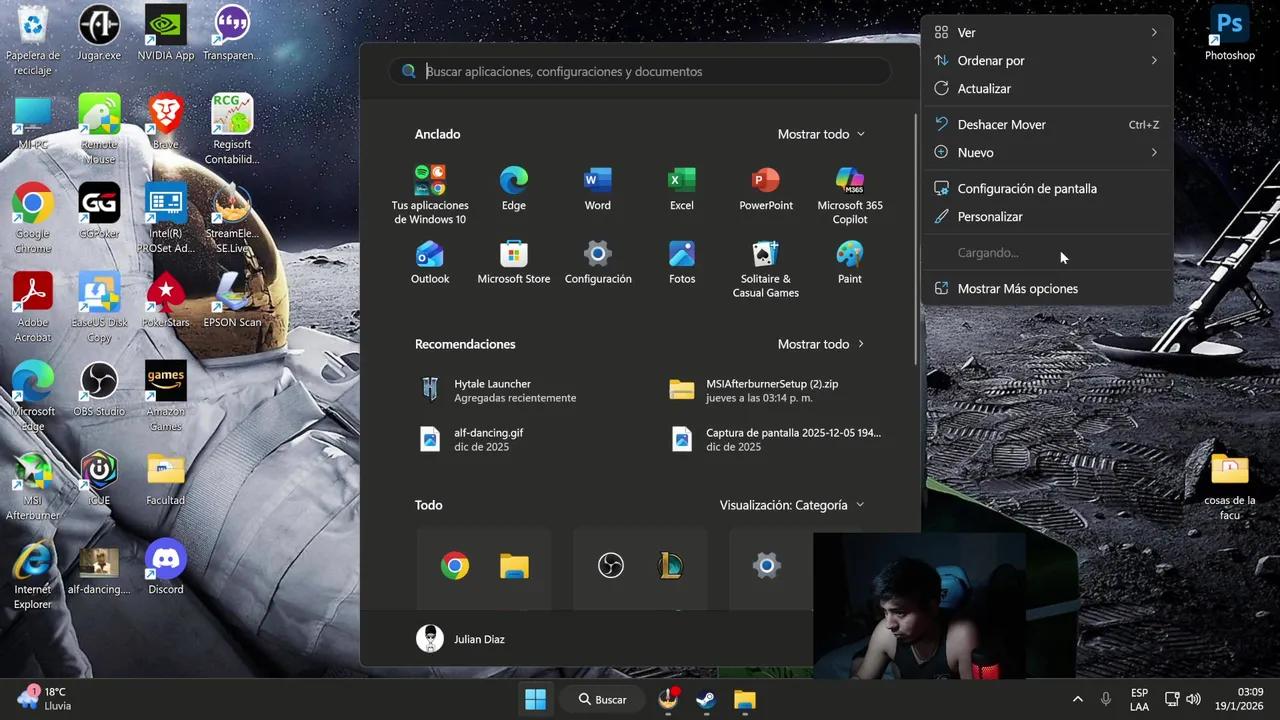Image resolution: width=1280 pixels, height=720 pixels.
Task: Expand Nuevo submenu in context menu
Action: click(x=1046, y=152)
